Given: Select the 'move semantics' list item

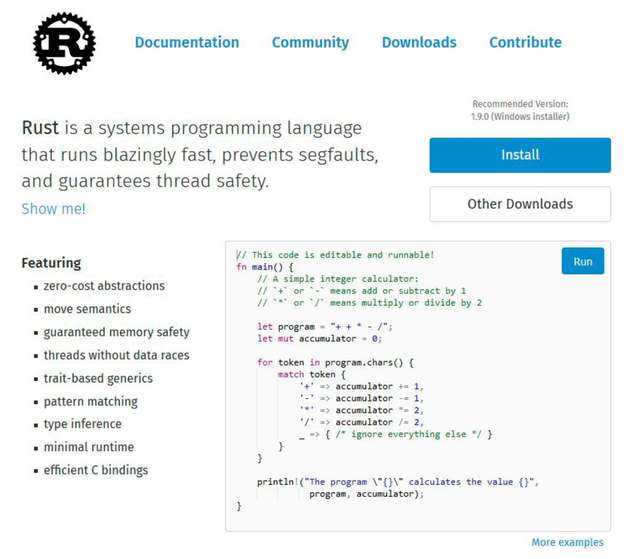Looking at the screenshot, I should coord(87,309).
